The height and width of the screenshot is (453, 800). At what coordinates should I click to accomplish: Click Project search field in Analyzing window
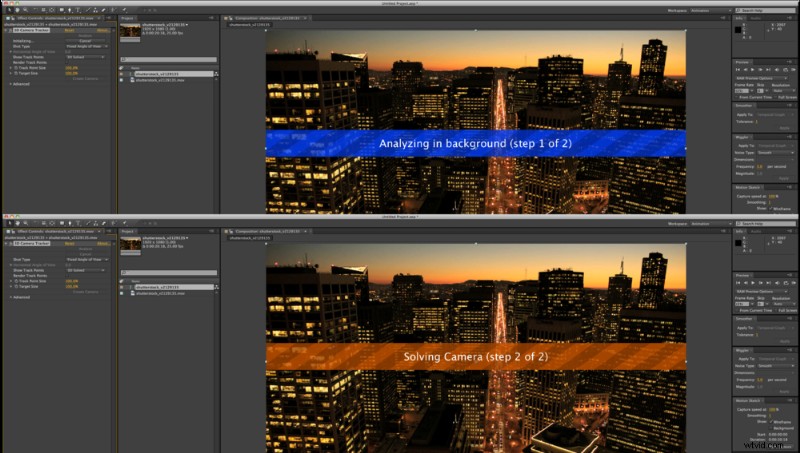pos(169,60)
